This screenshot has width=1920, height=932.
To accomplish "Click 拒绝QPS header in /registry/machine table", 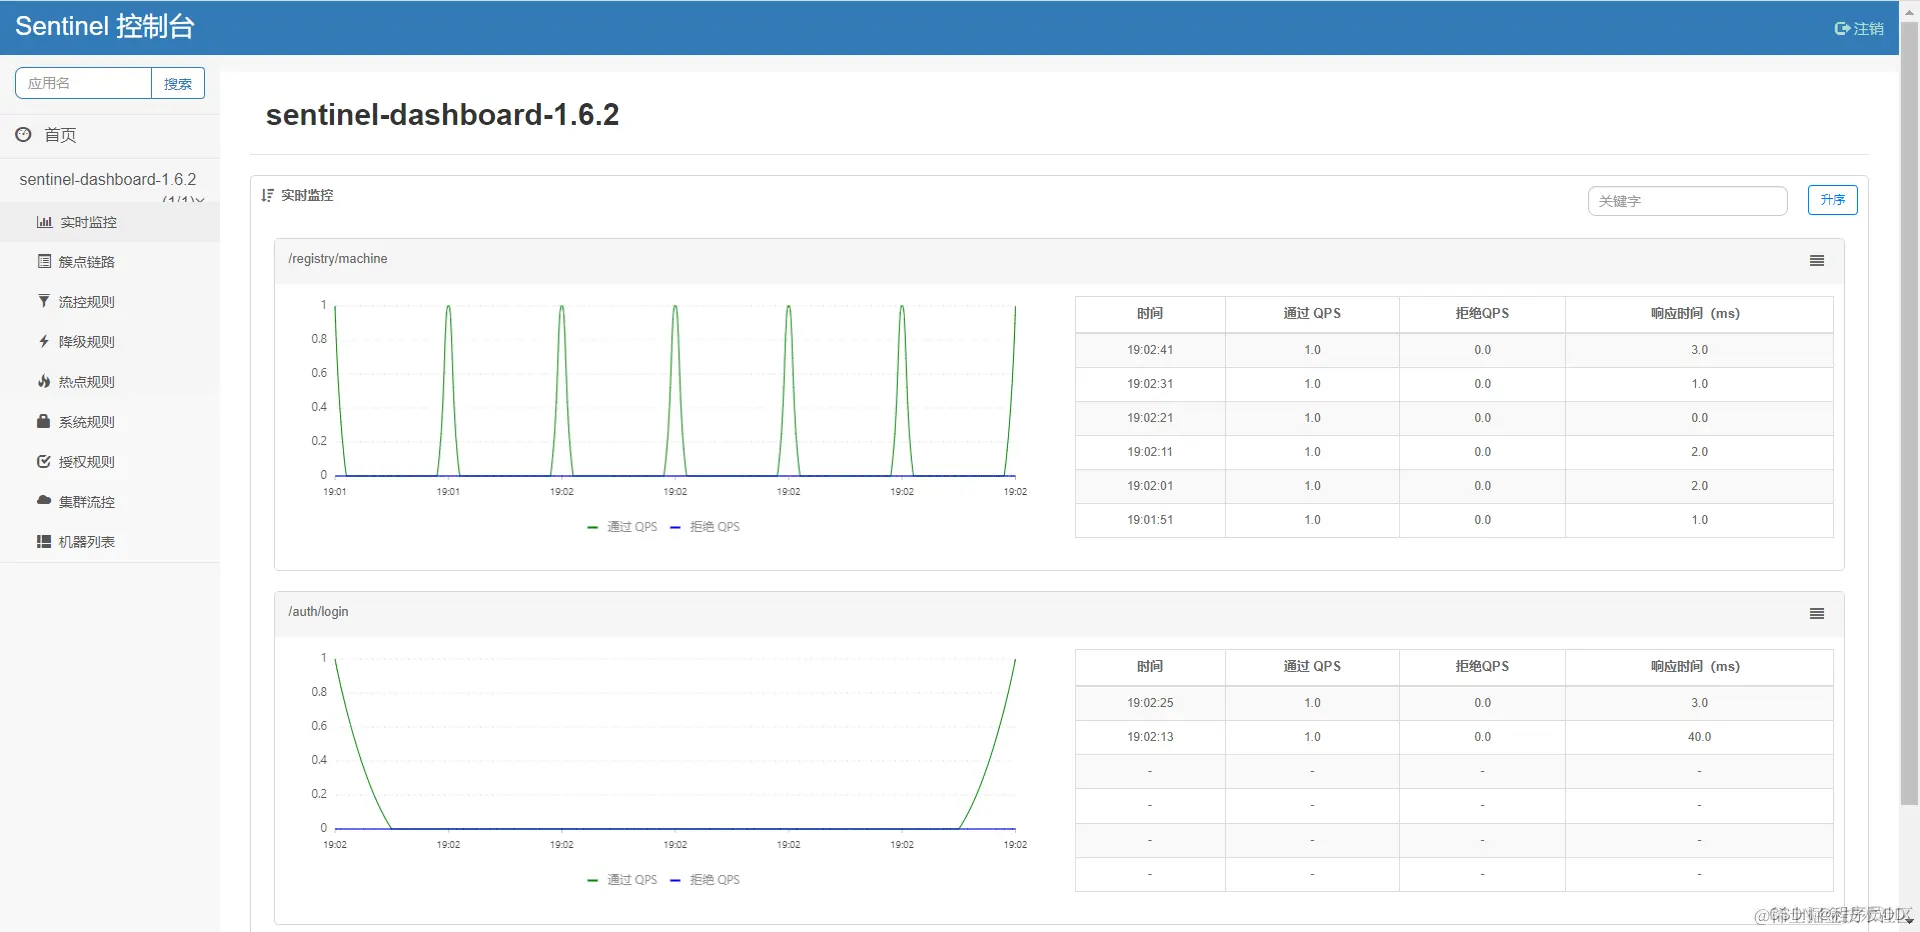I will click(x=1482, y=313).
